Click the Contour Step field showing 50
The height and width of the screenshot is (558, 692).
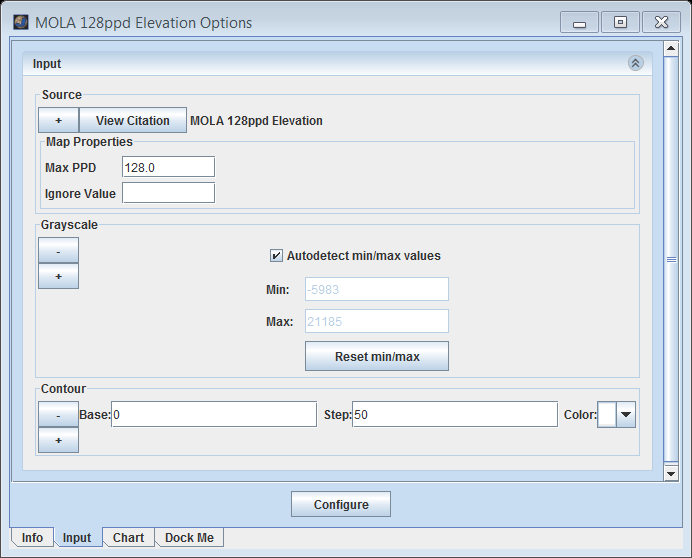(x=455, y=414)
